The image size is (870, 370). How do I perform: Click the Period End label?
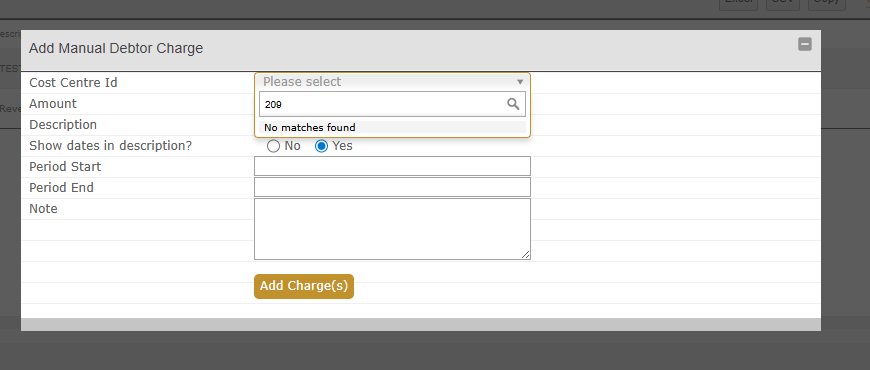click(61, 188)
